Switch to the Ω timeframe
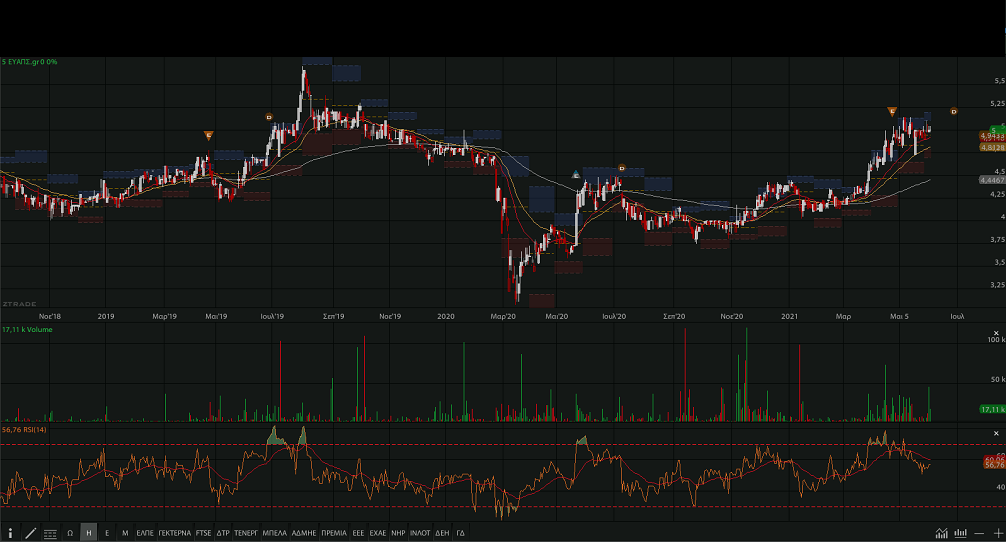 click(70, 533)
